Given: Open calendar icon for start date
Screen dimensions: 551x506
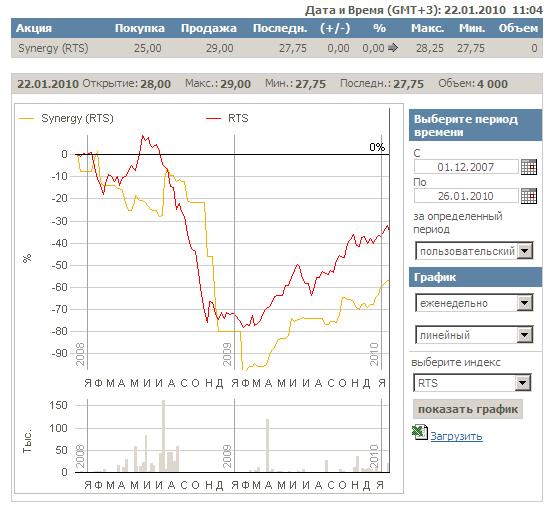Looking at the screenshot, I should (x=529, y=167).
